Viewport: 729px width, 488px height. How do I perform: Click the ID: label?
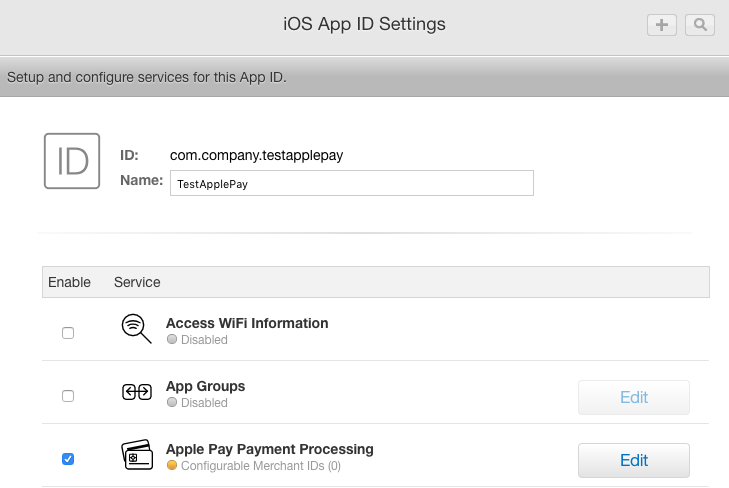coord(129,155)
